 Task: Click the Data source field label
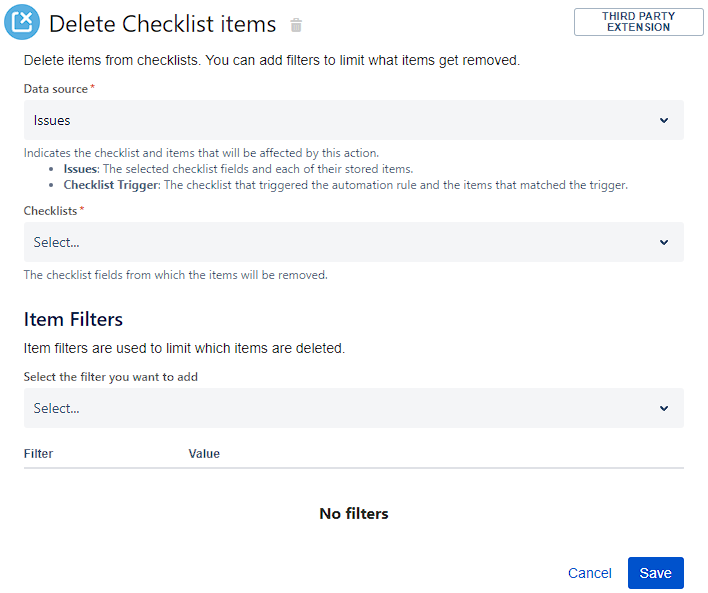point(56,89)
